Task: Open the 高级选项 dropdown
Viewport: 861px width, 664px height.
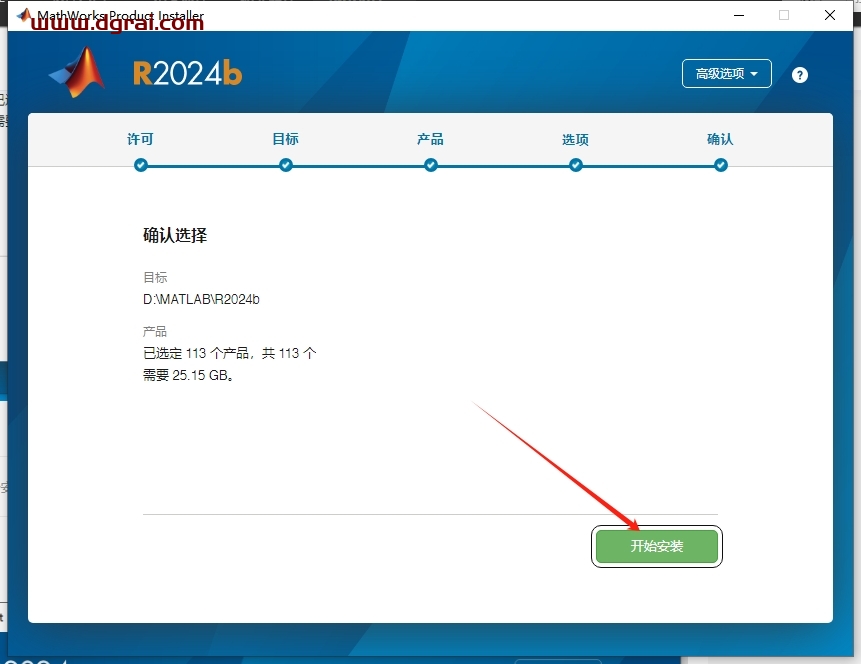Action: coord(726,73)
